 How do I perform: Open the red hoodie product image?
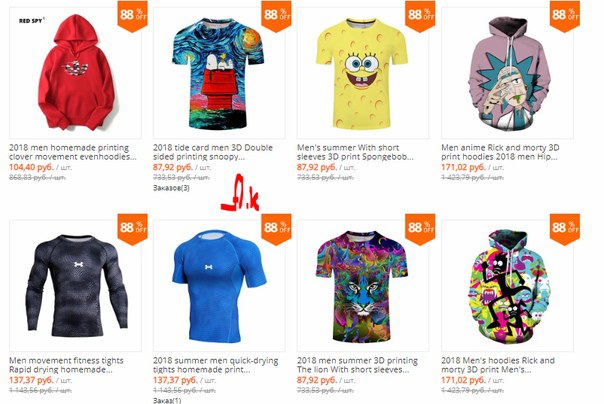[76, 73]
